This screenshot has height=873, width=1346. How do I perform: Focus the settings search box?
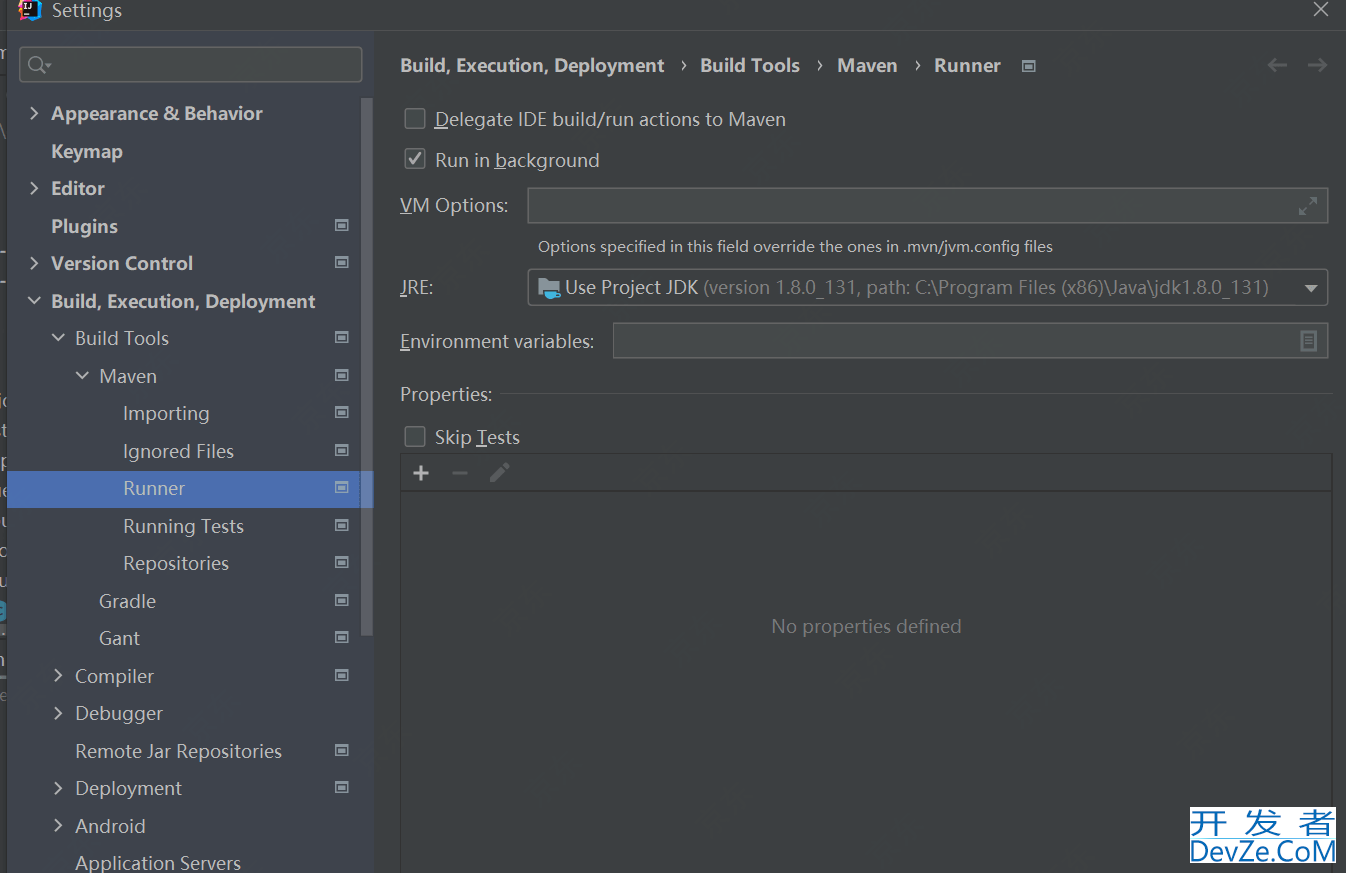pos(190,65)
